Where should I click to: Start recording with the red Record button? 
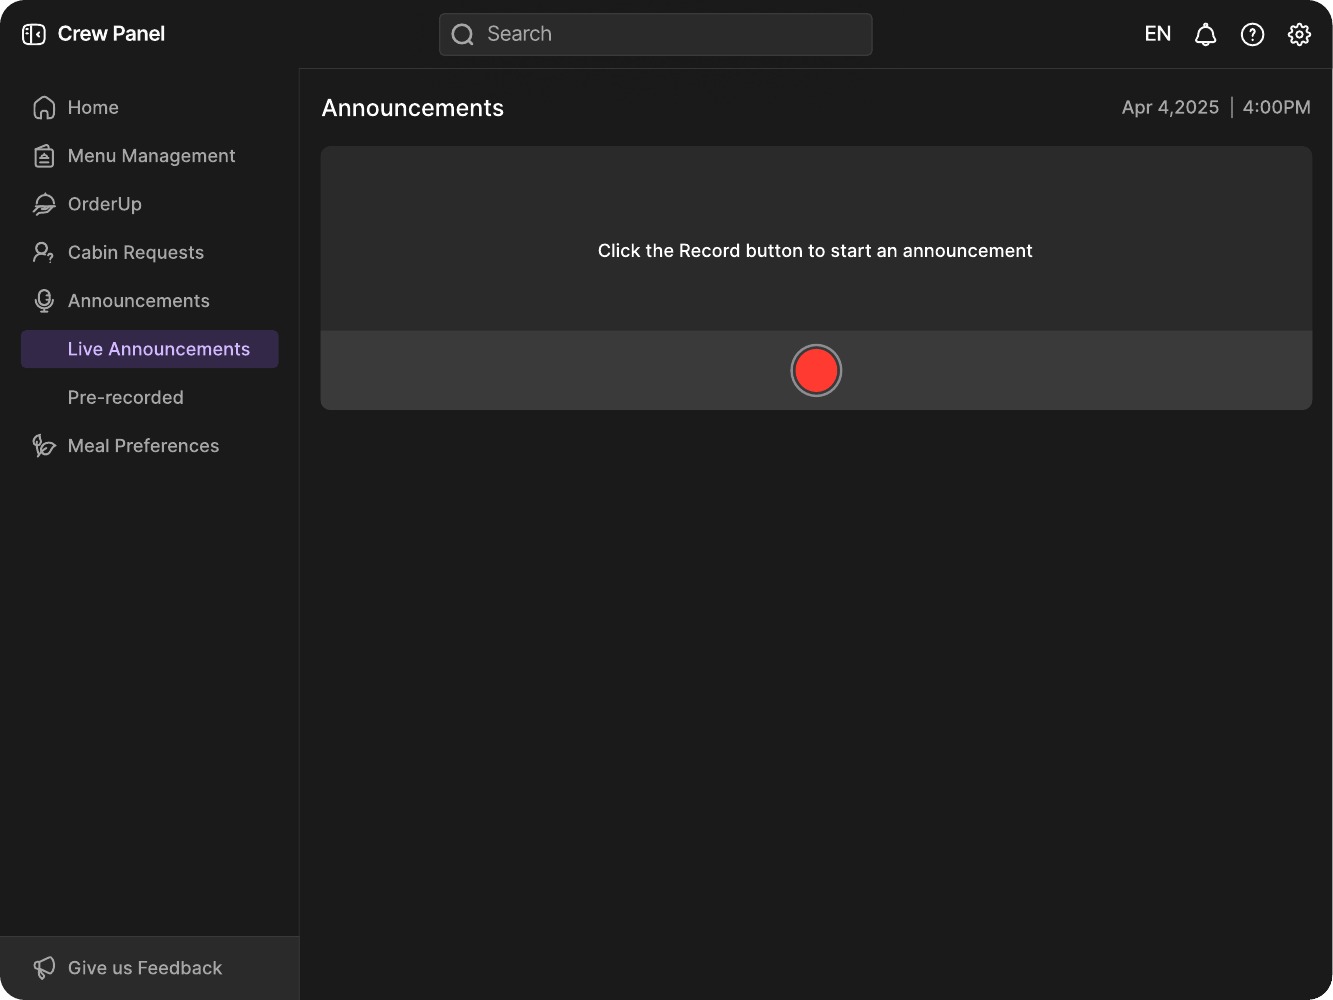point(816,371)
